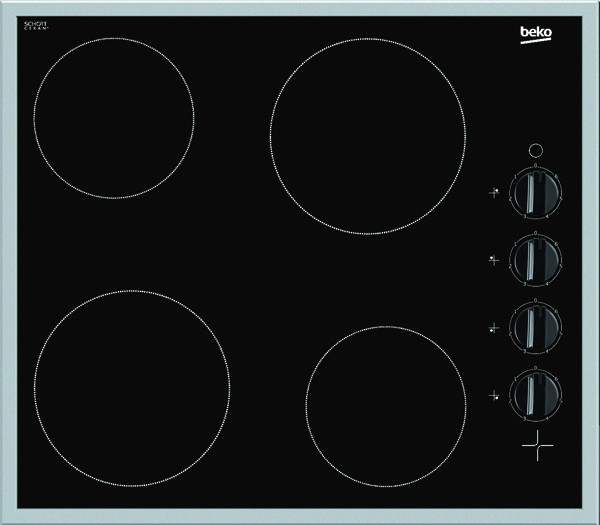Click the 0 marking above the second knob
Viewport: 600px width, 525px height.
tap(535, 233)
